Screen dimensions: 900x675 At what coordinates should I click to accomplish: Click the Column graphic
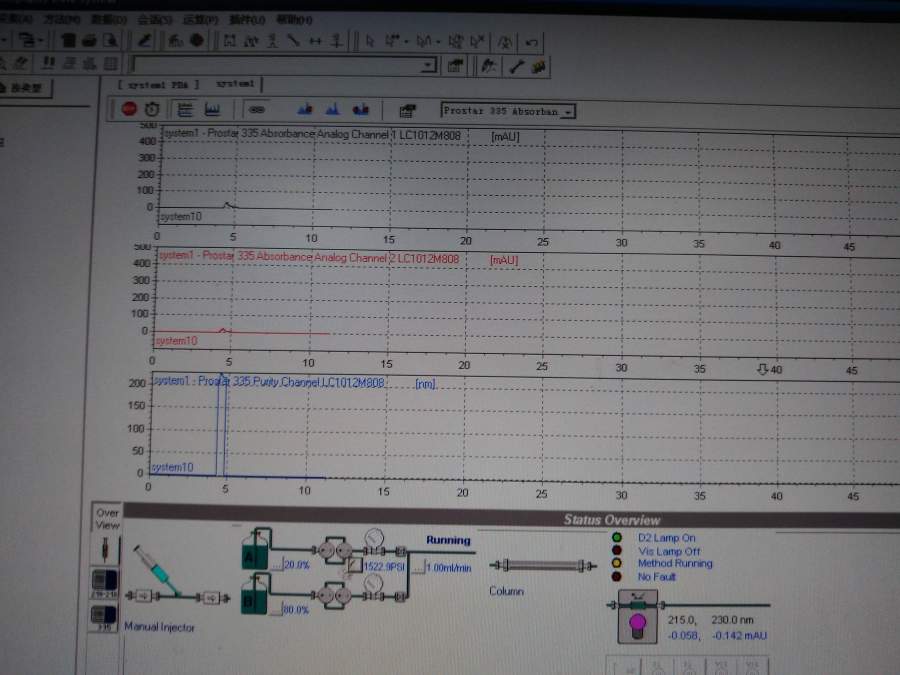[x=543, y=566]
